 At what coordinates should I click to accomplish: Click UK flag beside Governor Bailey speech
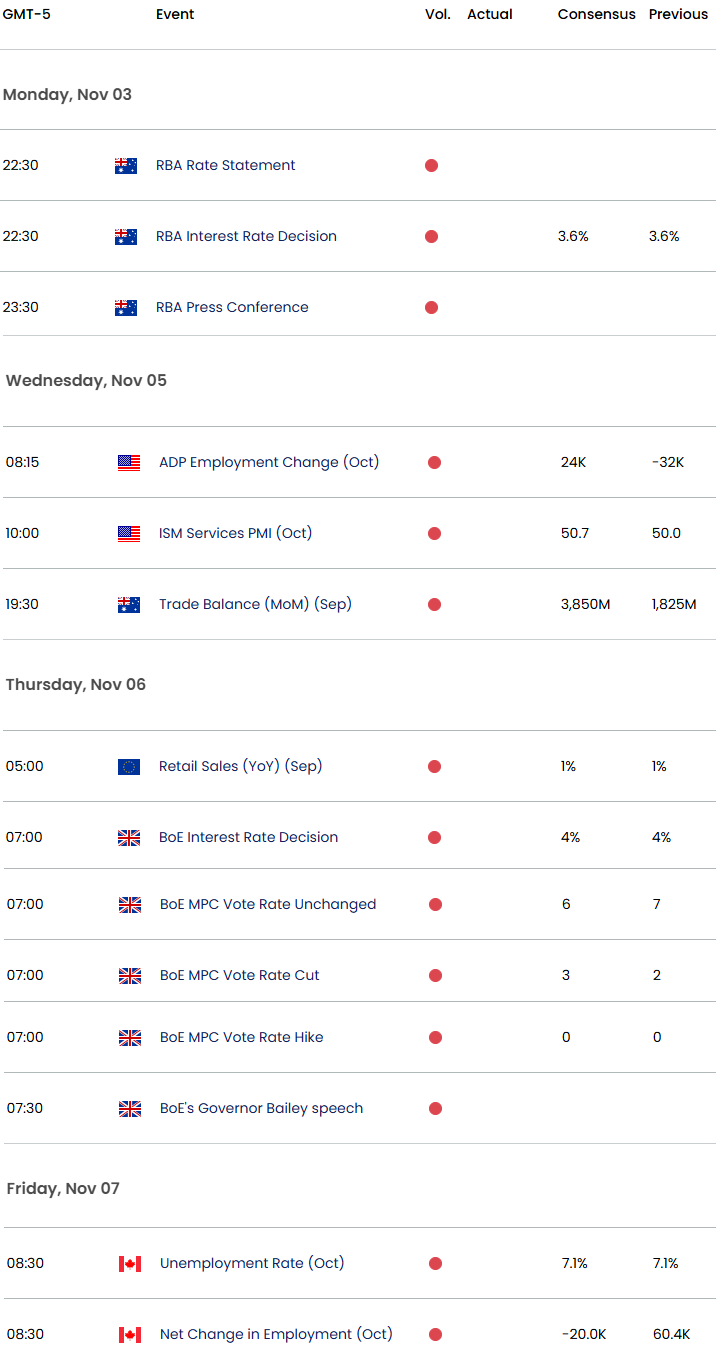click(130, 1109)
